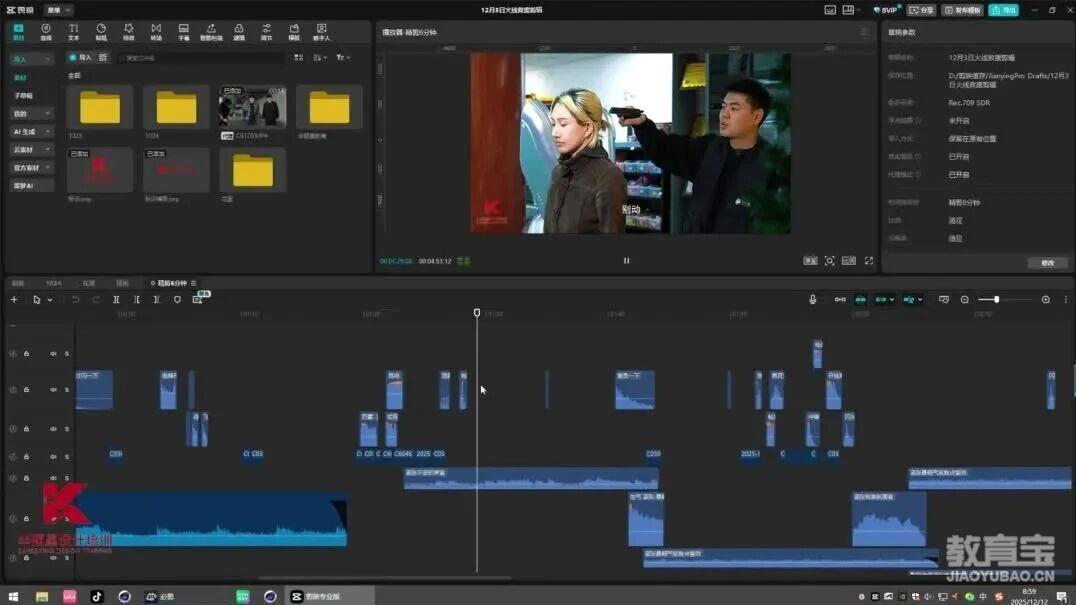This screenshot has width=1076, height=605.
Task: Switch to the 1024 timeline tab
Action: click(53, 283)
